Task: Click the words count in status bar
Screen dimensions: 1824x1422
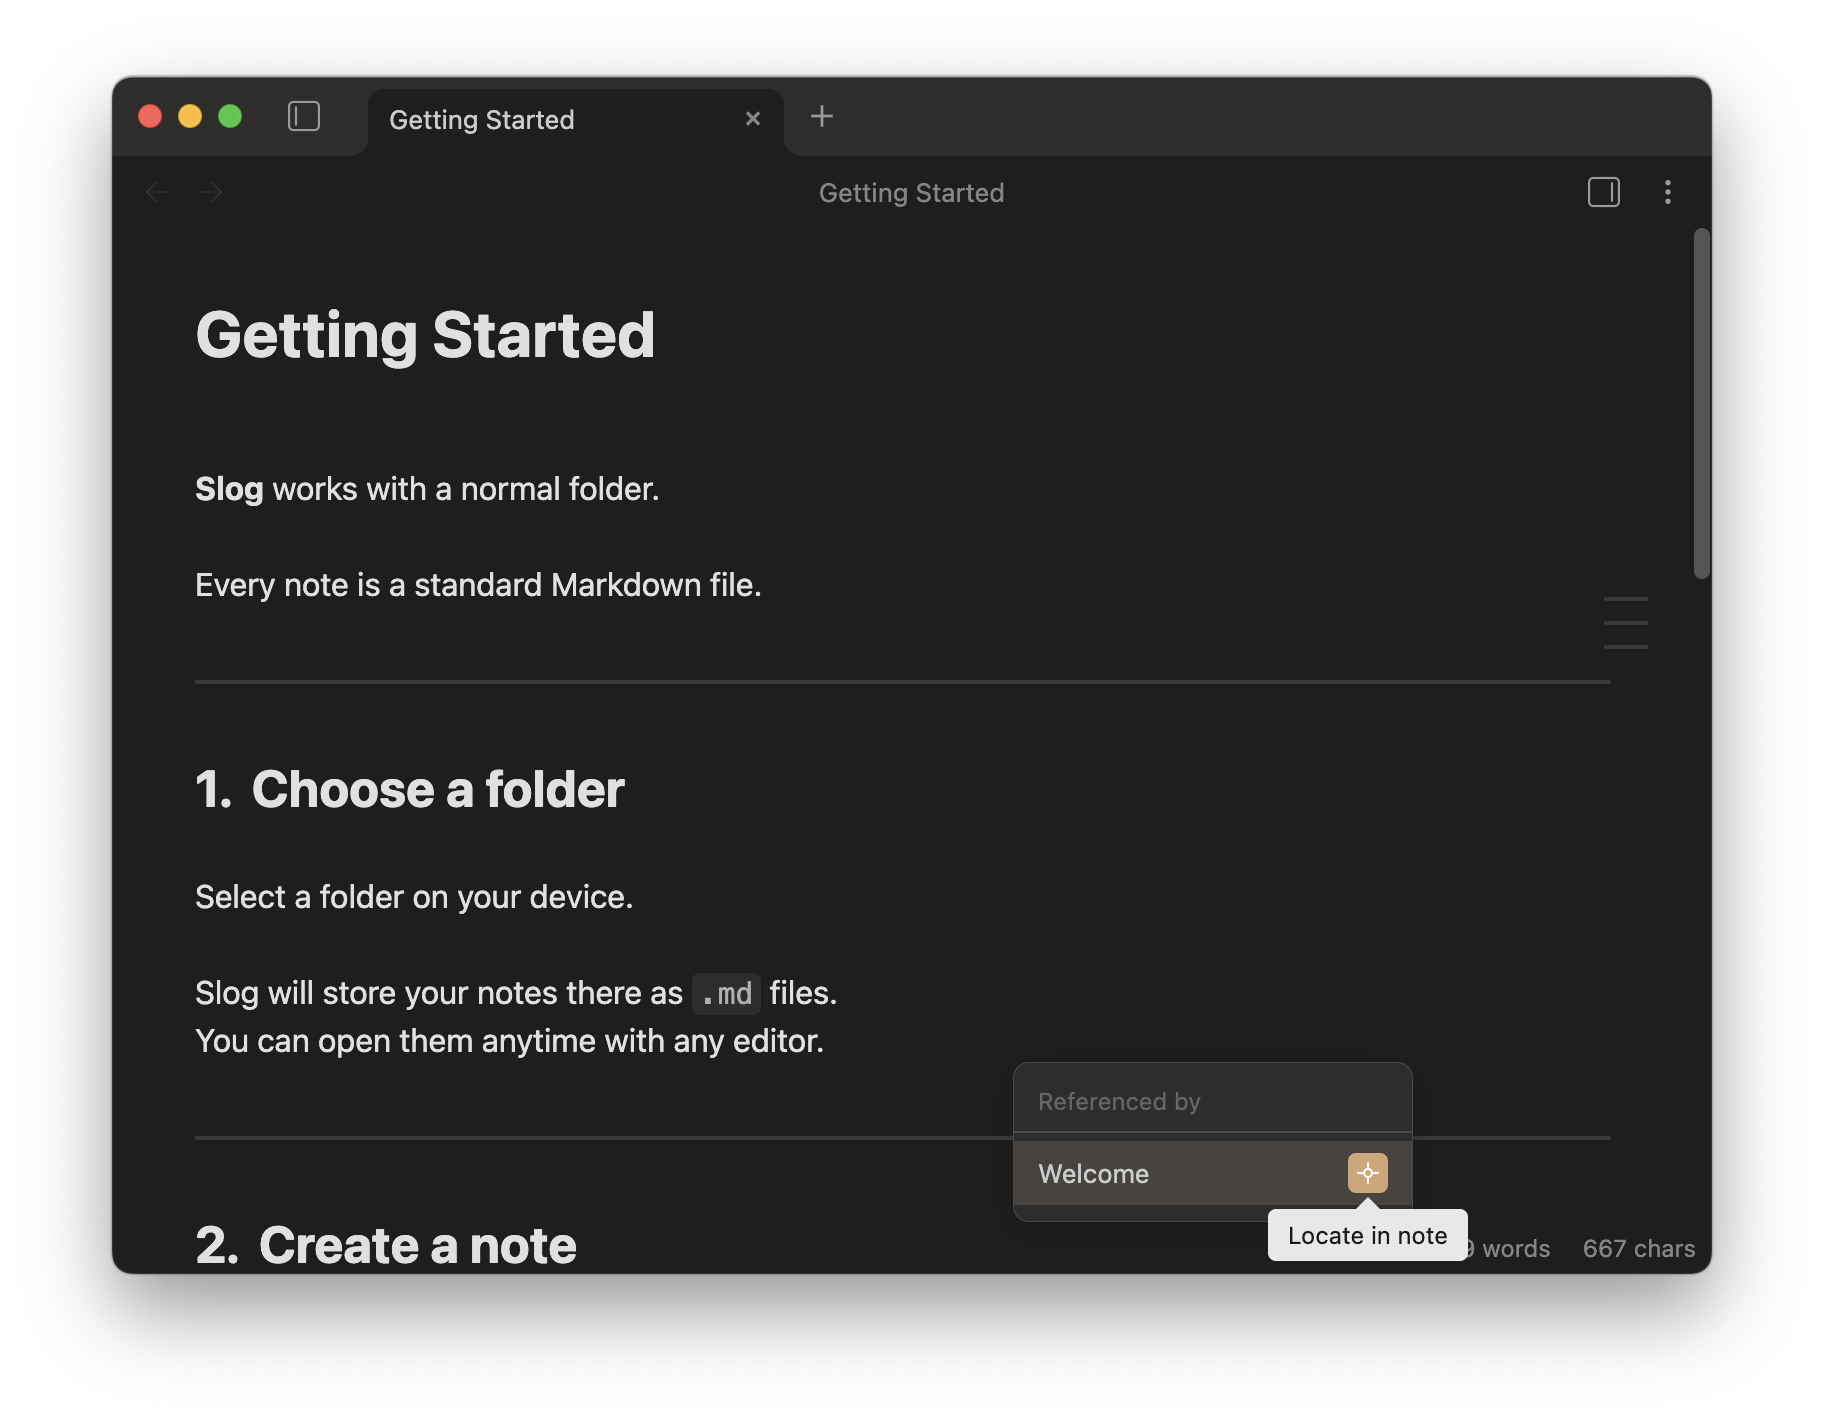Action: coord(1514,1248)
